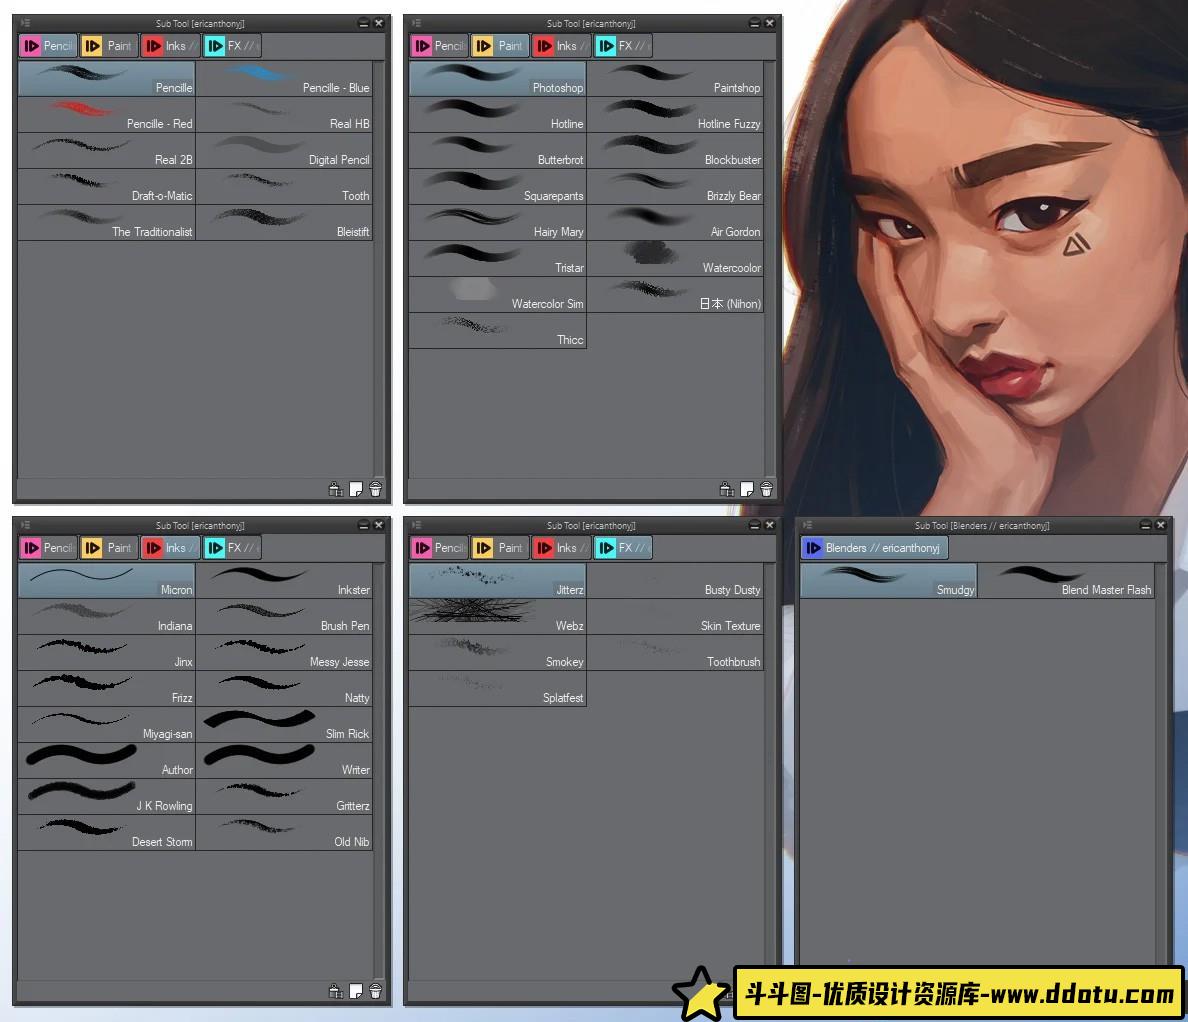1188x1022 pixels.
Task: Select the Pencille brush
Action: click(105, 80)
